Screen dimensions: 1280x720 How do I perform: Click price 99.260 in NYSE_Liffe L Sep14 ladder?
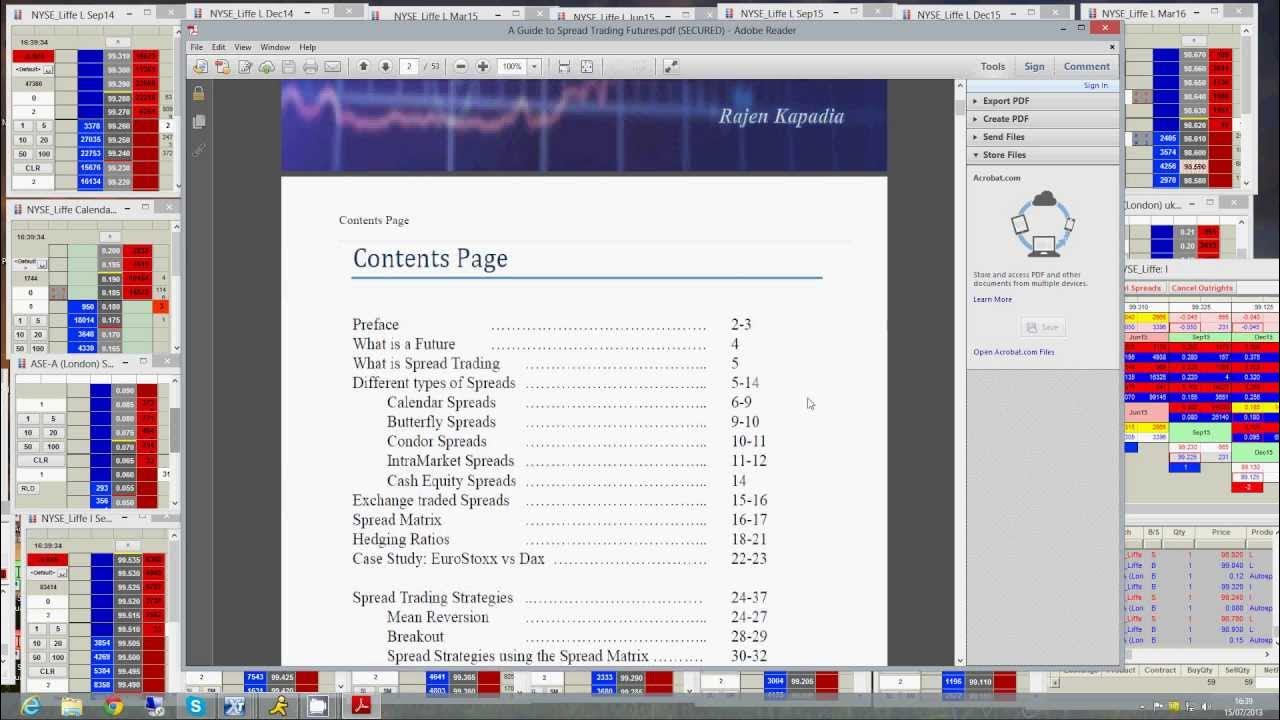point(118,126)
